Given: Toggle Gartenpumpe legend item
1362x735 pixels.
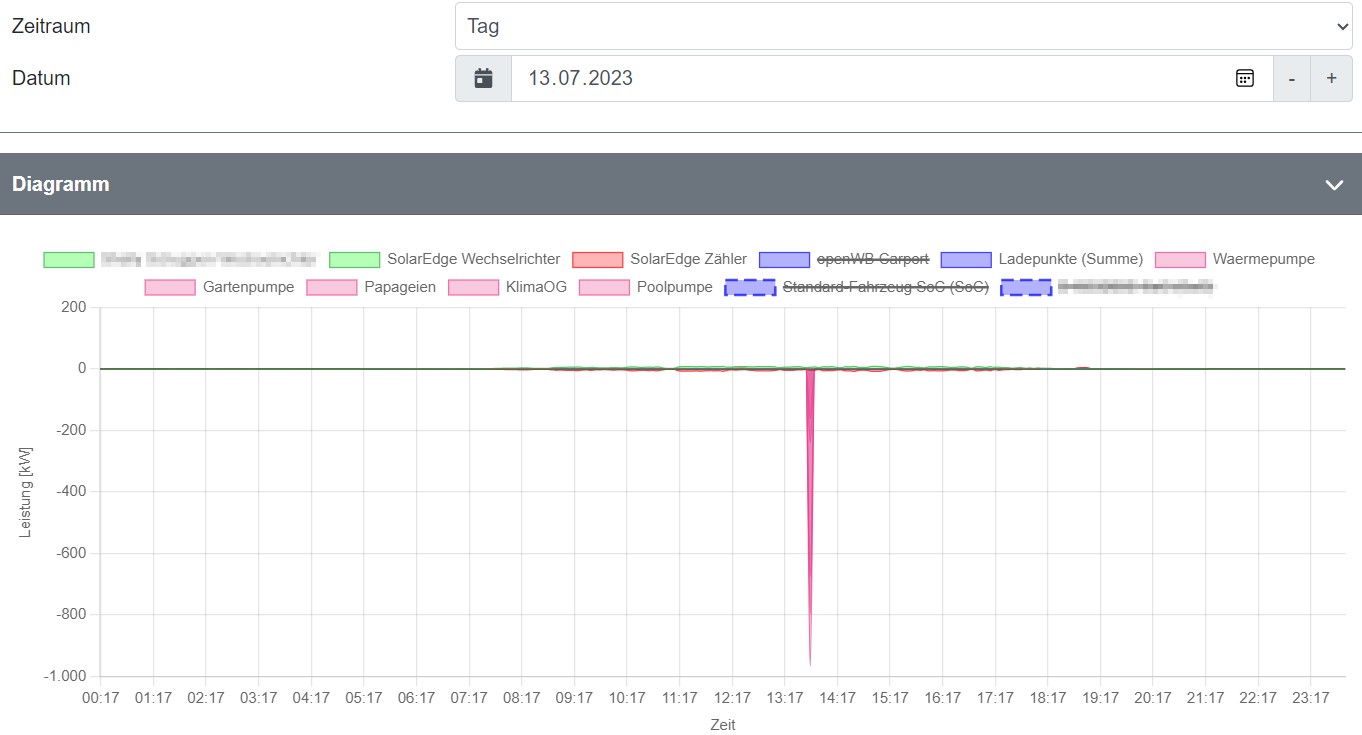Looking at the screenshot, I should 248,287.
